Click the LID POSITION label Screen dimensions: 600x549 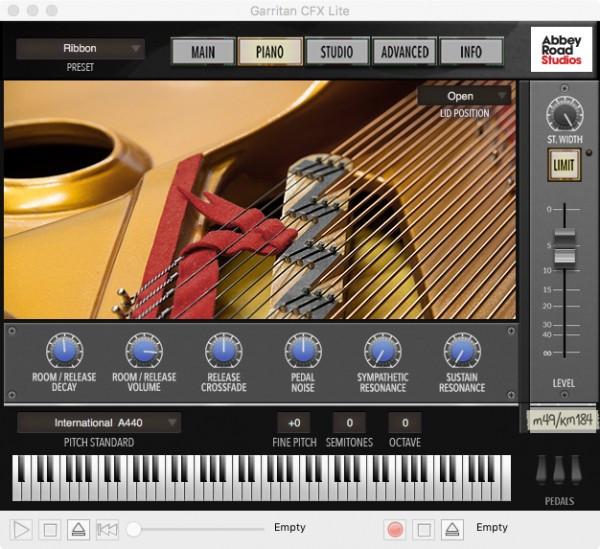coord(464,114)
